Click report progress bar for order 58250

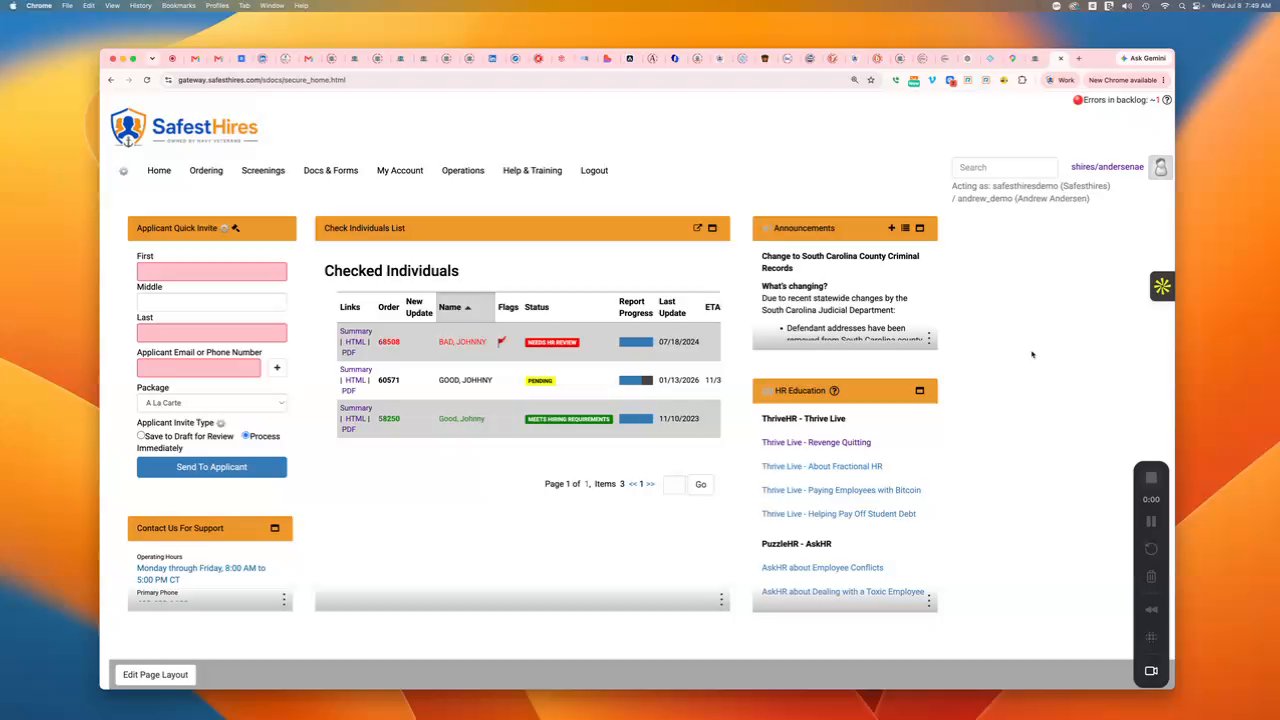coord(636,419)
